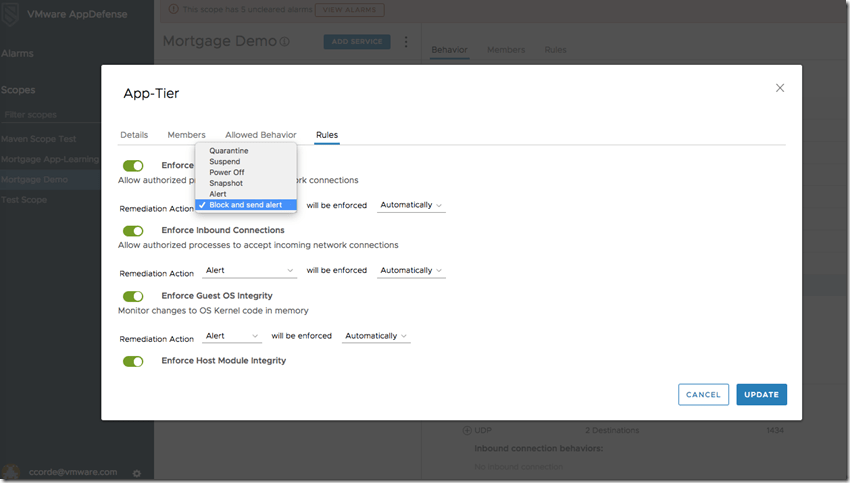Open the three-dot menu beside Add Service

coord(406,42)
